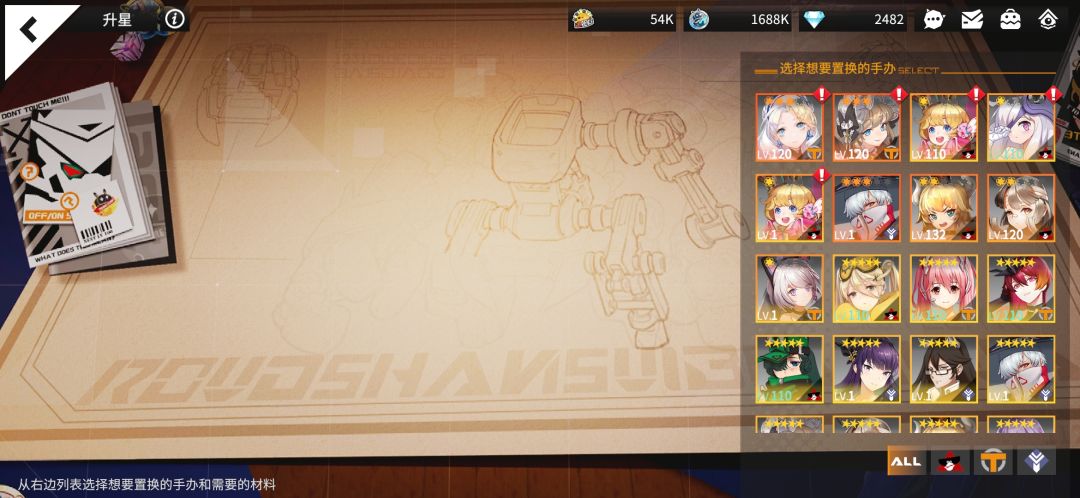Select the purple-haired five-star figure Lv.1
The height and width of the screenshot is (498, 1080).
(866, 369)
